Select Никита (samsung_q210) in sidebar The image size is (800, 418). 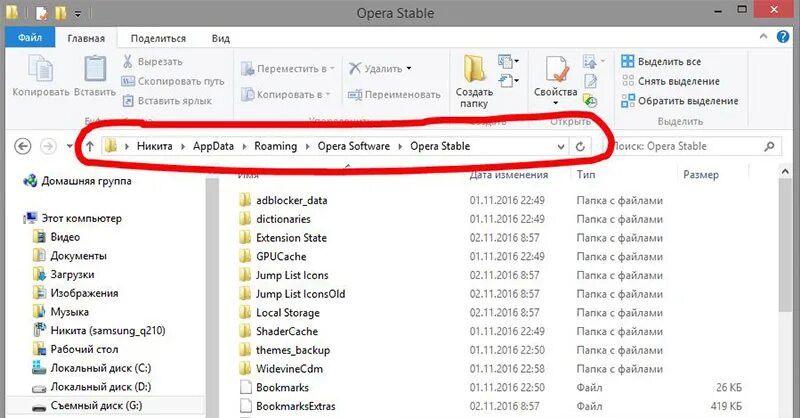(99, 331)
